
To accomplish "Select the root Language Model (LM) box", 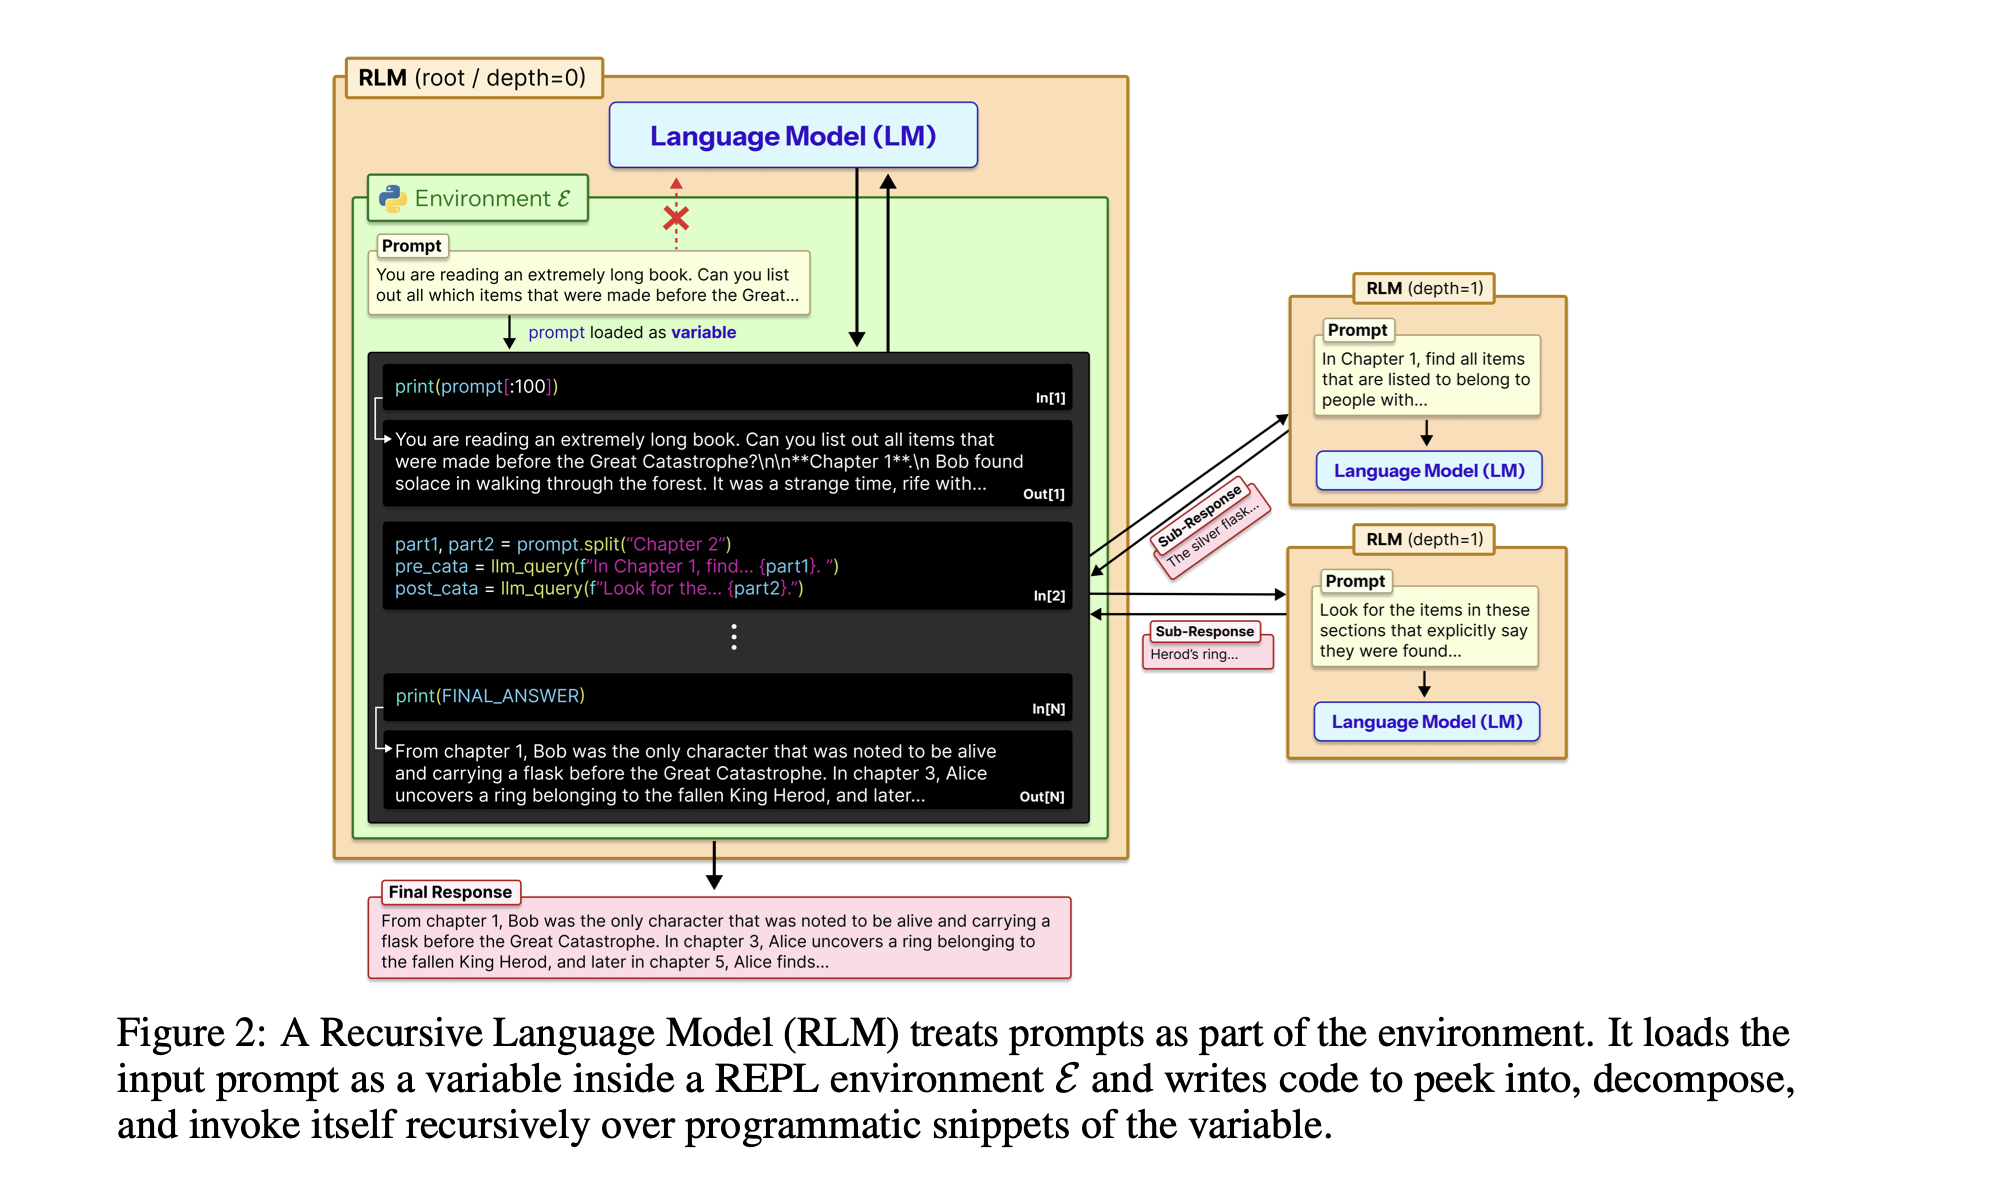I will click(x=793, y=135).
